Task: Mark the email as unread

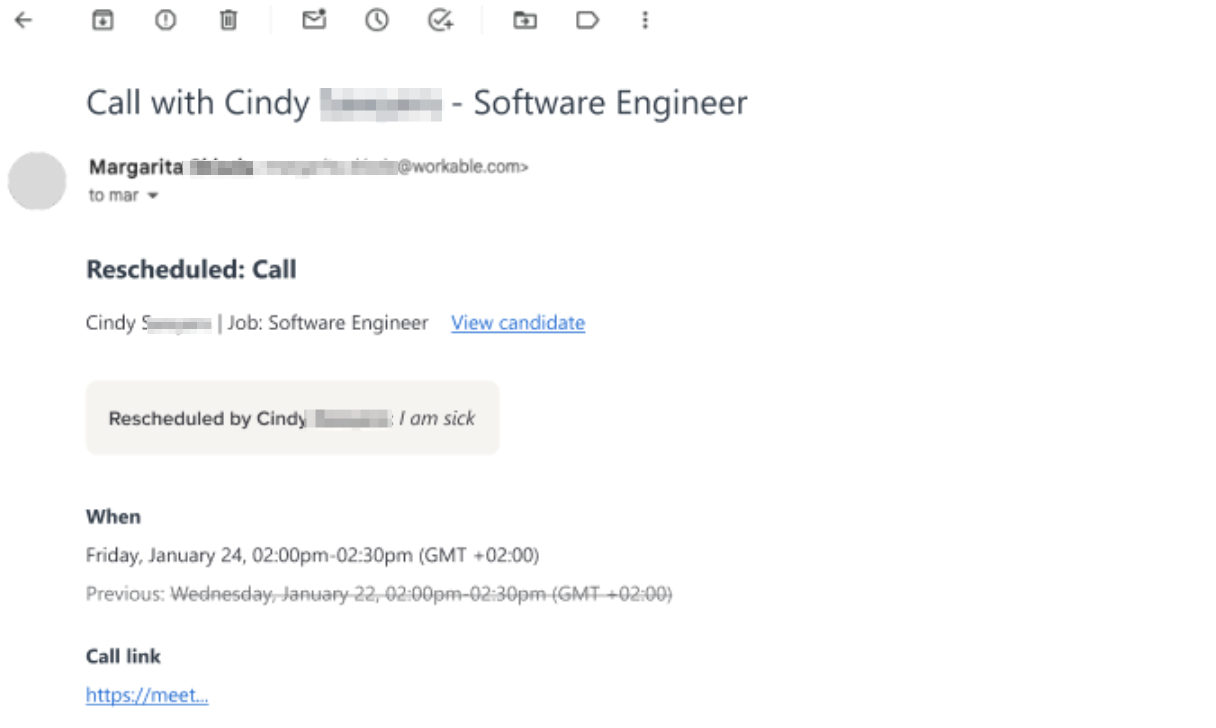Action: (314, 20)
